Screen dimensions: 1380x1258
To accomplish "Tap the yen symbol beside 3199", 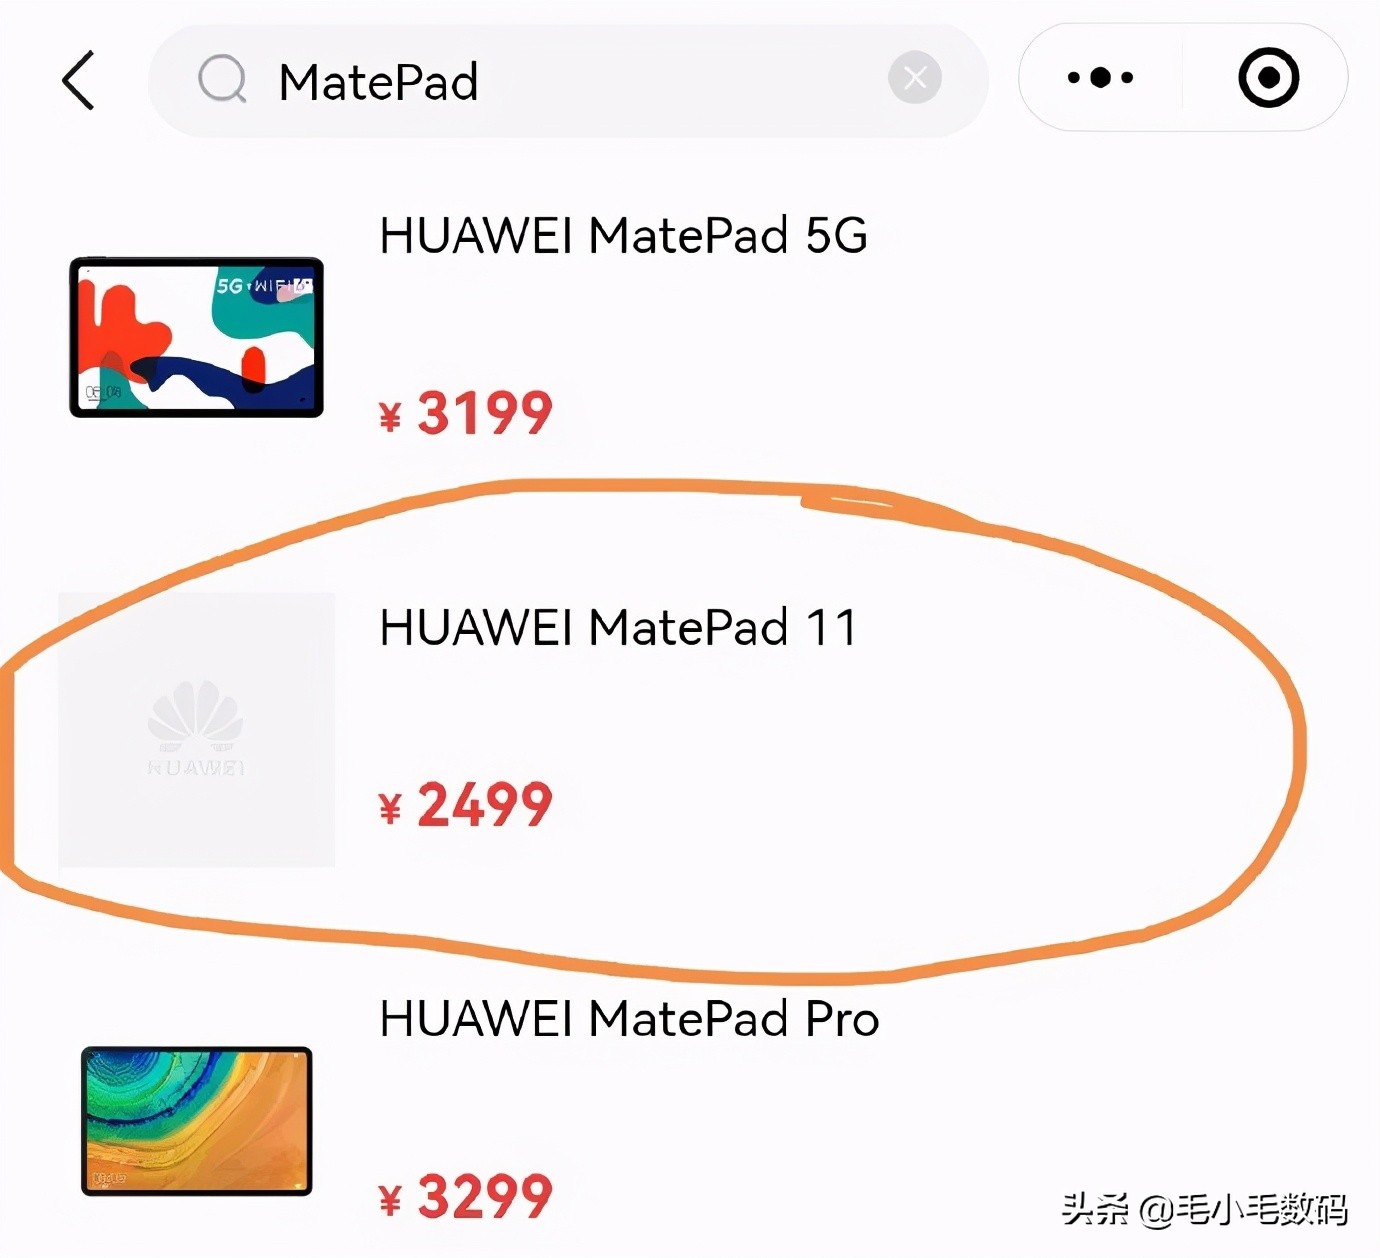I will click(x=390, y=416).
